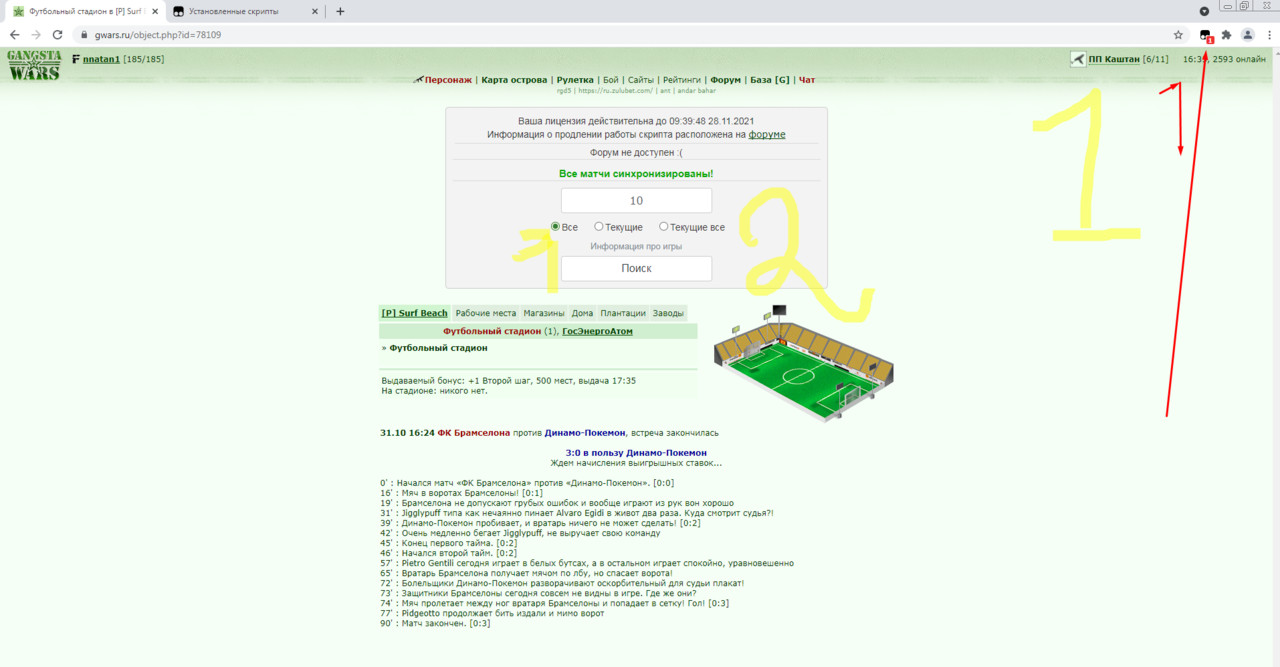Open Карта острова menu item
This screenshot has width=1280, height=667.
[514, 80]
